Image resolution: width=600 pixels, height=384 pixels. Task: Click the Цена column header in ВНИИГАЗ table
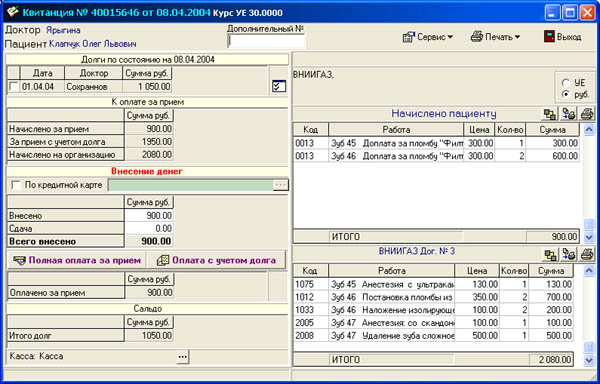[477, 271]
